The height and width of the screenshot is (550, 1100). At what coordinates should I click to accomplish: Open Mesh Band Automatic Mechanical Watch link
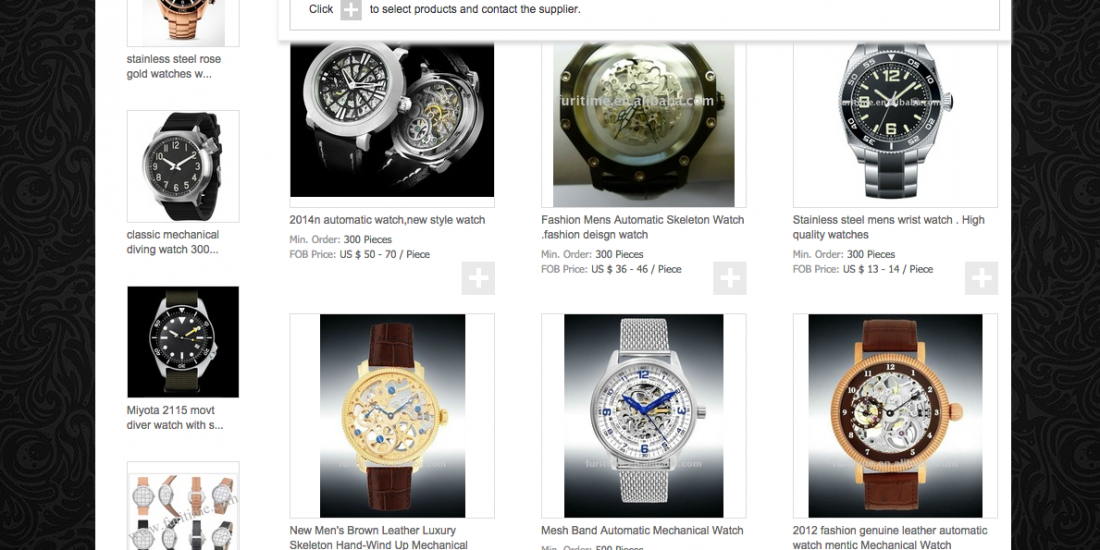point(642,531)
